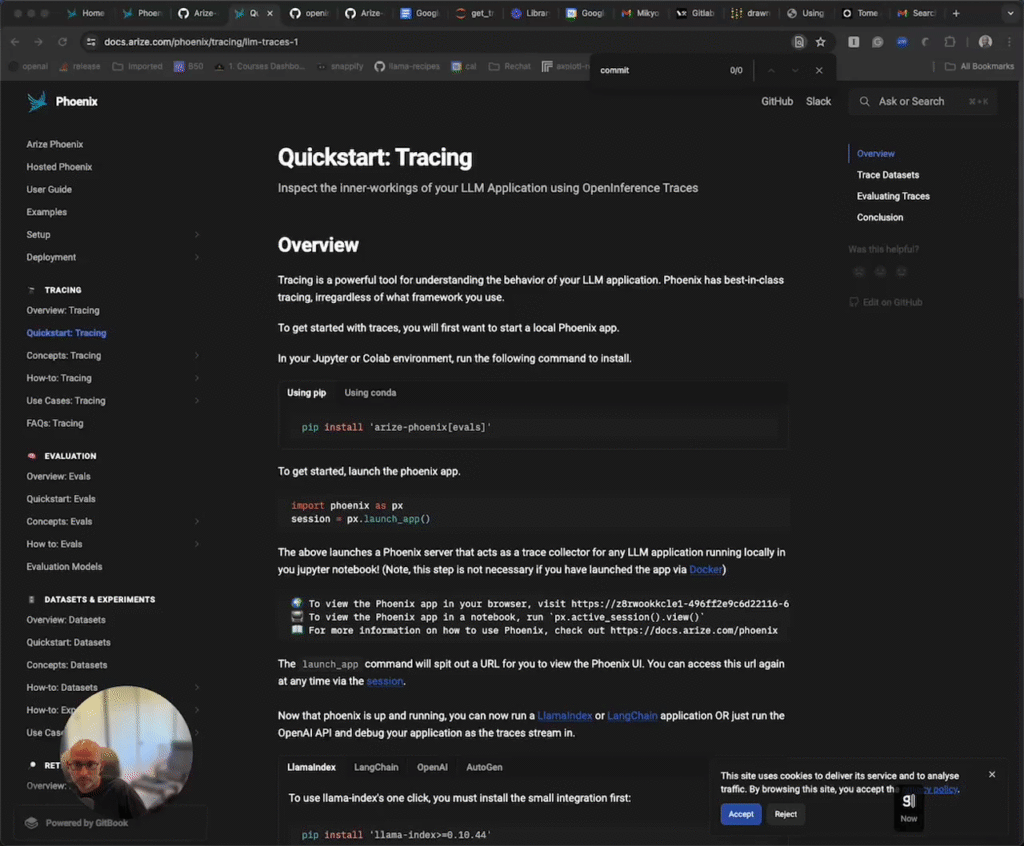
Task: Close the find bar with the X
Action: (x=819, y=71)
